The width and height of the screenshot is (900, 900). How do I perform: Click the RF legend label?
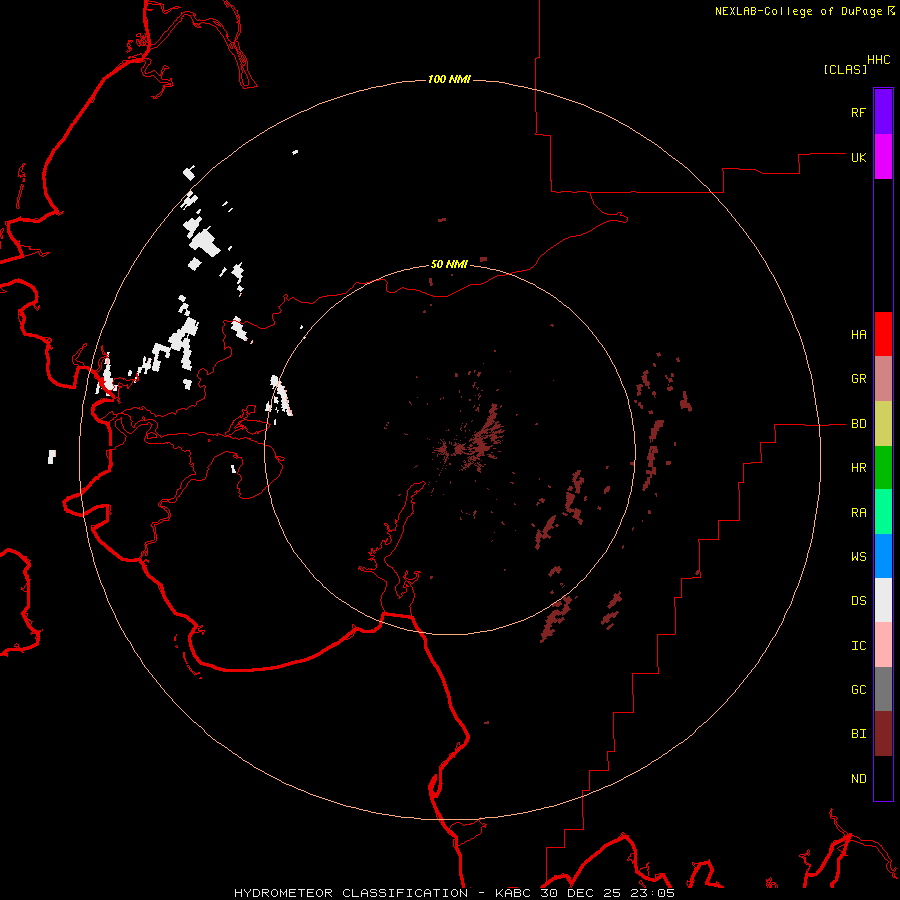859,112
